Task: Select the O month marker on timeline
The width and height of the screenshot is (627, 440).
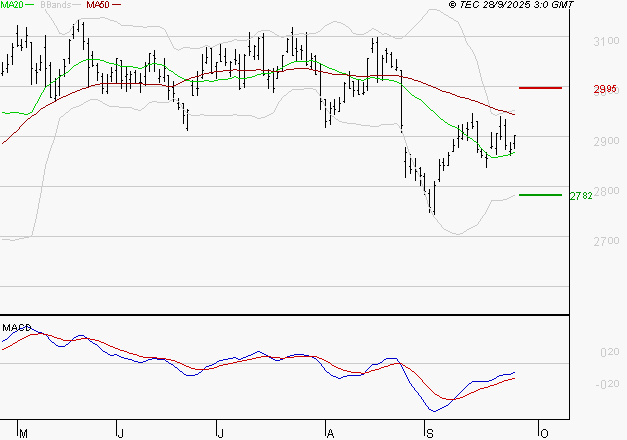Action: [542, 433]
